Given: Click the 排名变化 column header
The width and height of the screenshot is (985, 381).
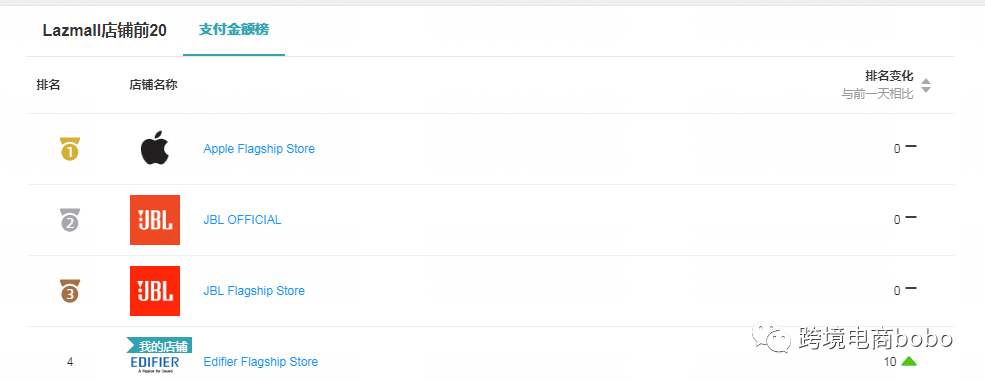Looking at the screenshot, I should (x=889, y=77).
